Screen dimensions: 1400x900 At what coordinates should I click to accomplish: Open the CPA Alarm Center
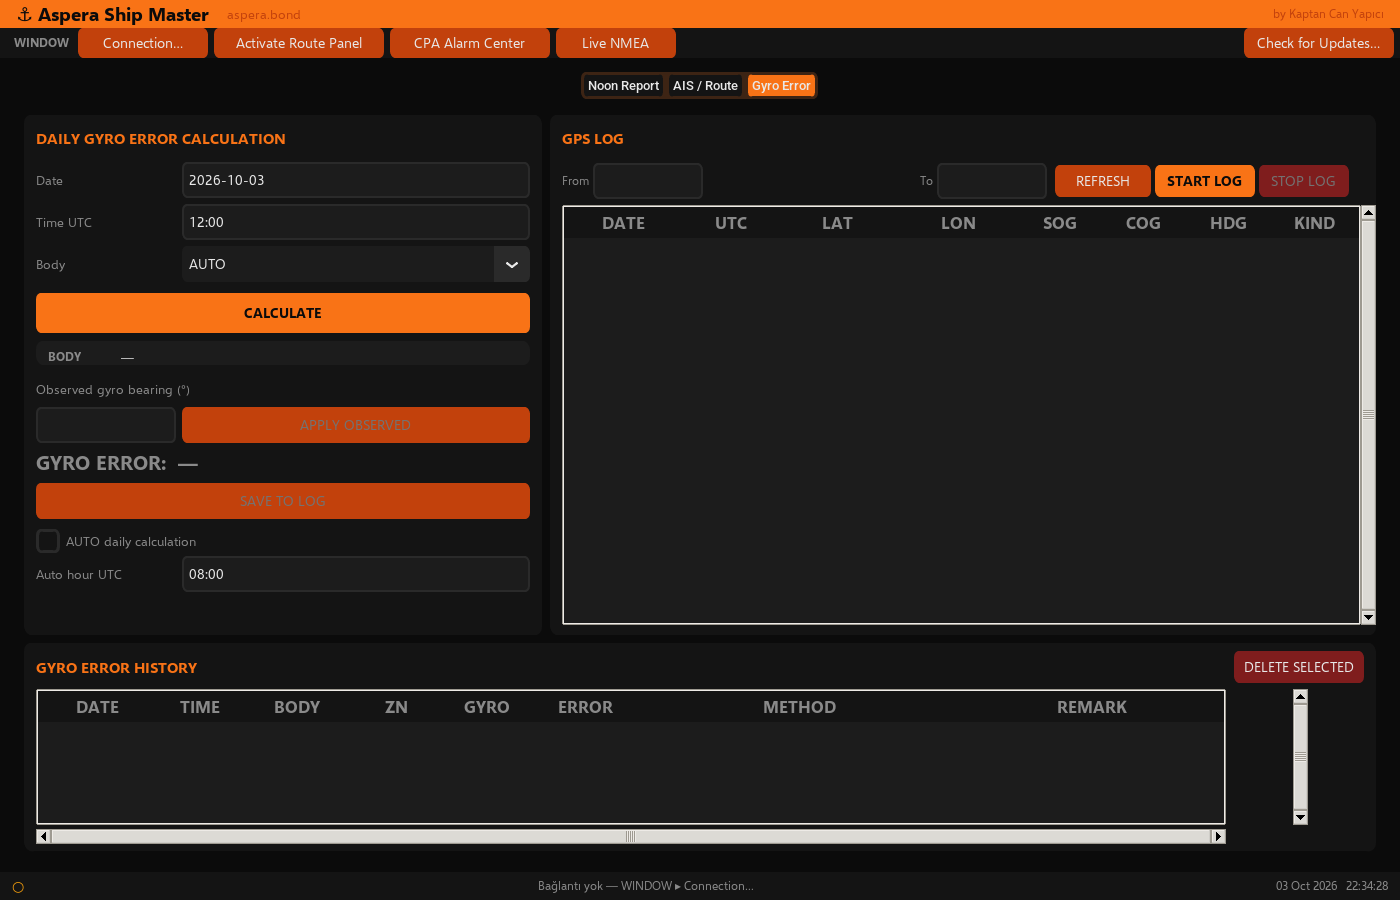click(470, 43)
